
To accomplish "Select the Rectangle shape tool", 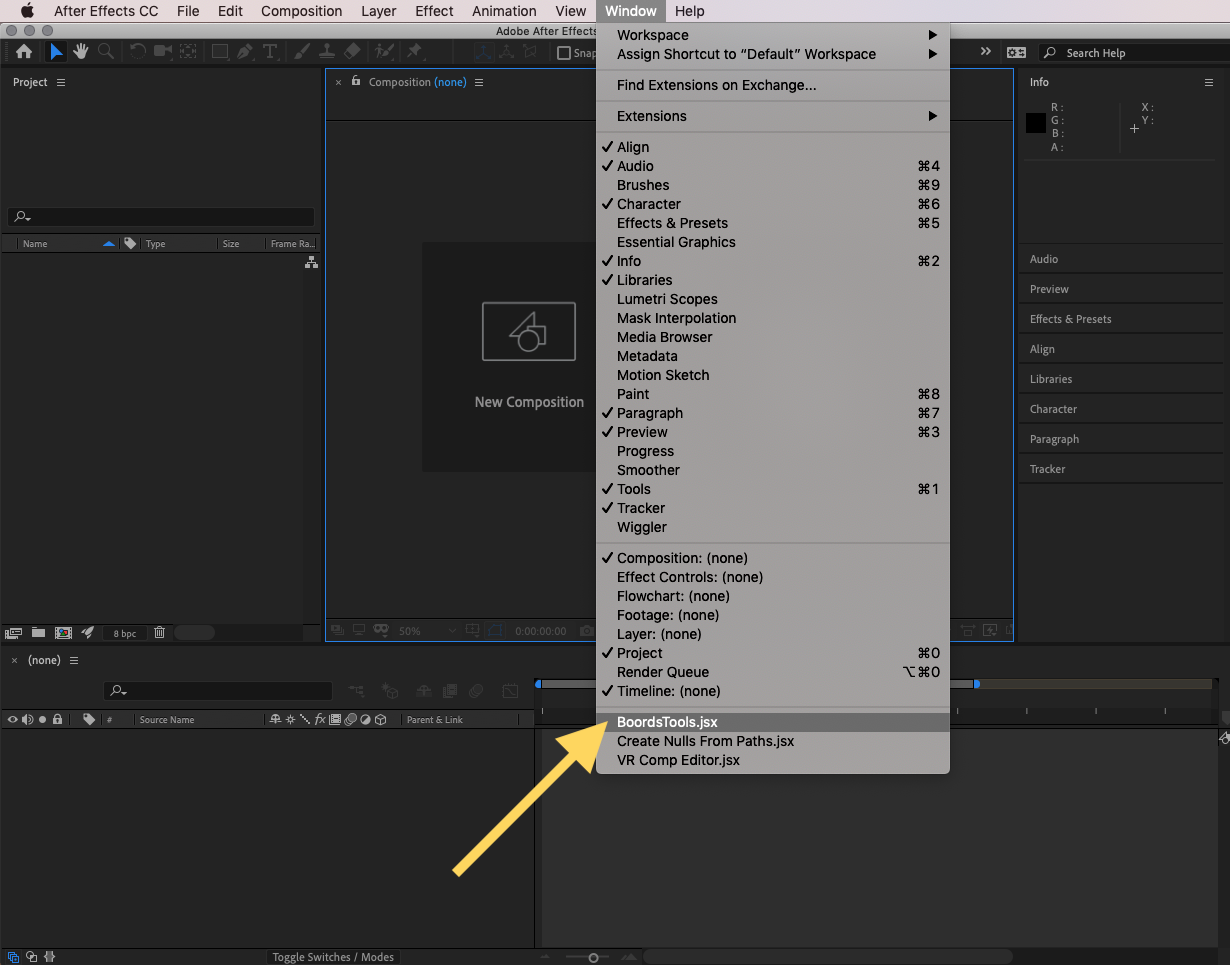I will (220, 52).
